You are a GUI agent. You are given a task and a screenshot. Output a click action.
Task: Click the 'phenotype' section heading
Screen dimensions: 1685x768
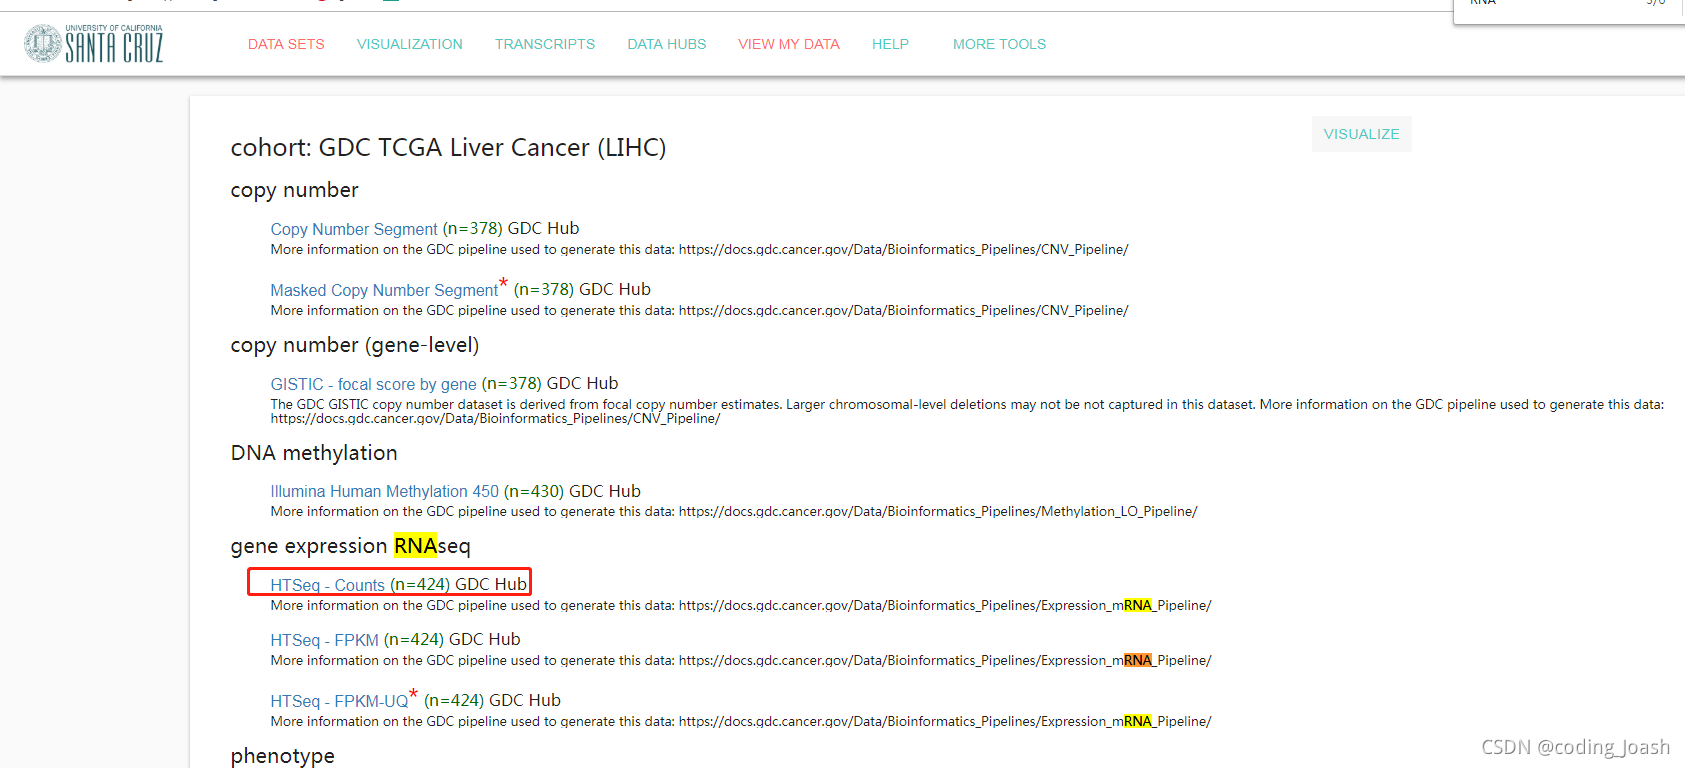coord(282,756)
